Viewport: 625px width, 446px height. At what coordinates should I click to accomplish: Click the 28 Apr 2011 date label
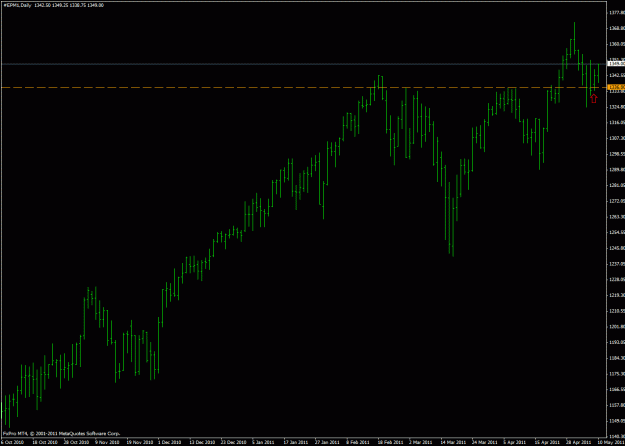(576, 442)
